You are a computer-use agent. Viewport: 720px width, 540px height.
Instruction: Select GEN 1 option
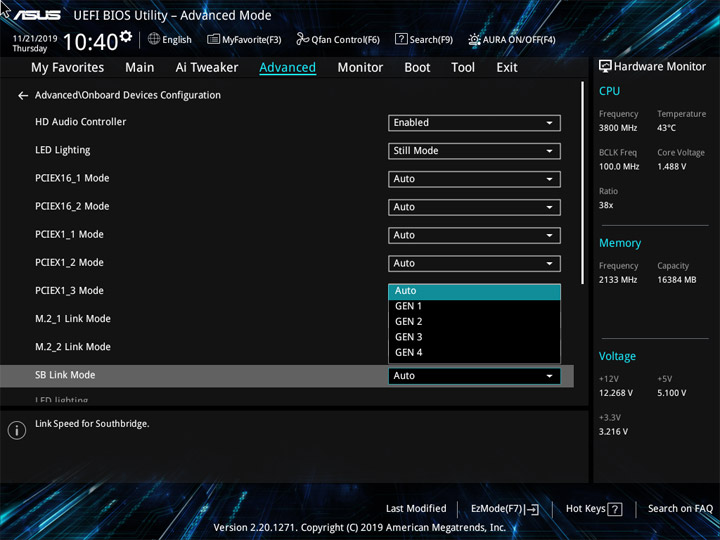(474, 306)
